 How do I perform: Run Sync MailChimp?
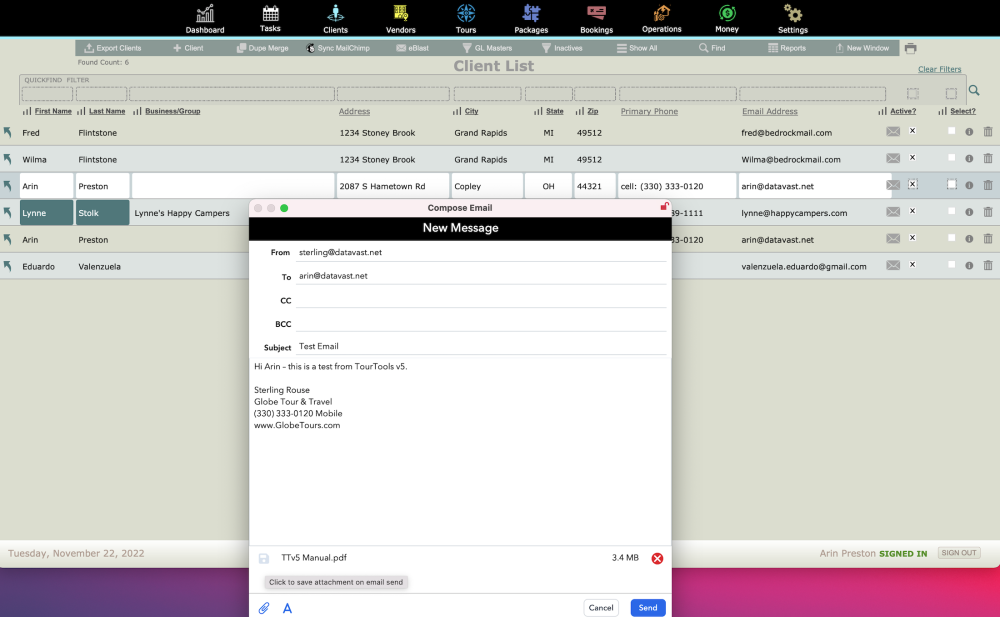[337, 48]
